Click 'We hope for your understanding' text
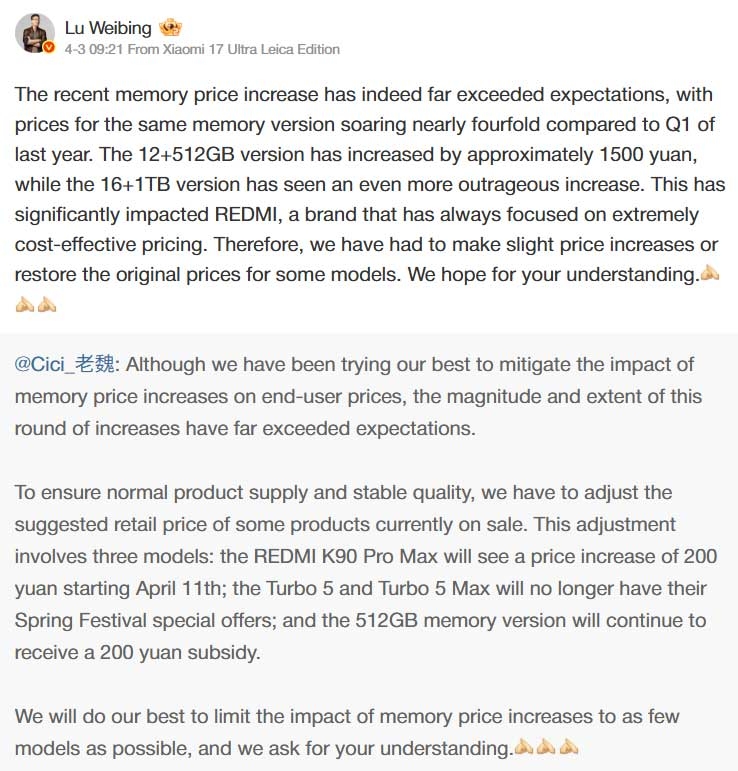The image size is (738, 771). coord(553,274)
